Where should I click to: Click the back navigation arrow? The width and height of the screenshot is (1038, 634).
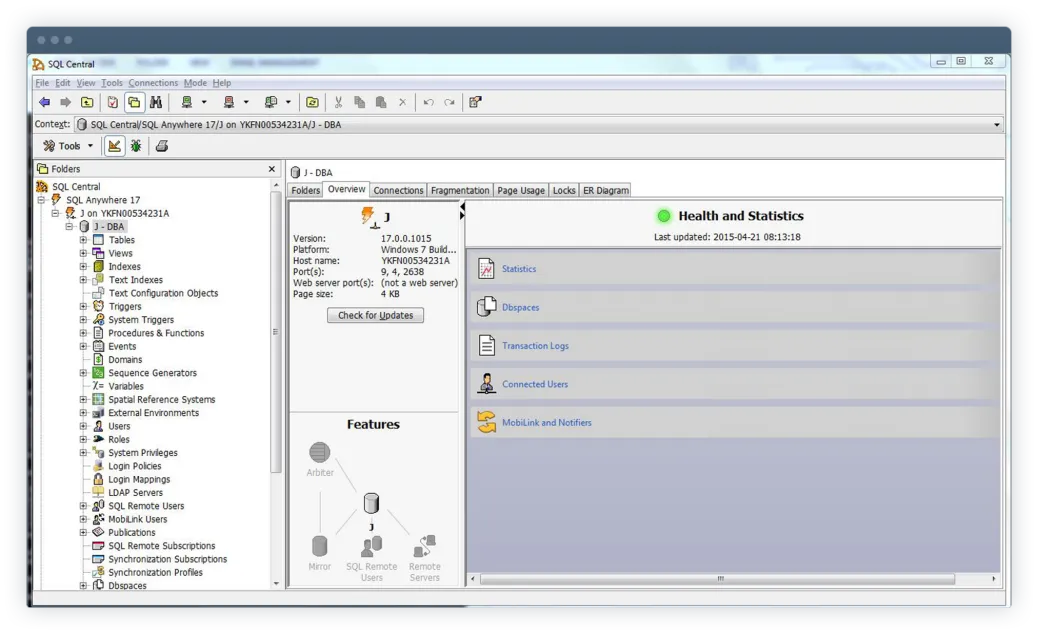(x=45, y=102)
